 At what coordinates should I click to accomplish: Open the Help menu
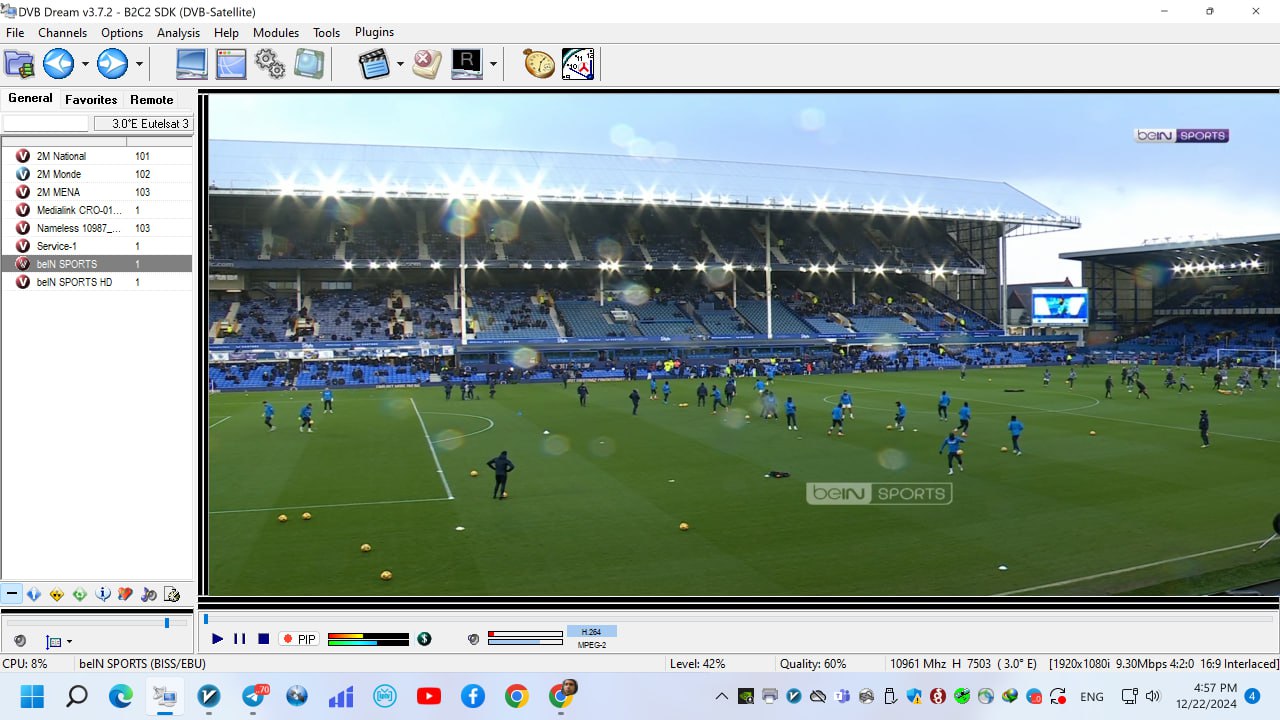tap(227, 32)
